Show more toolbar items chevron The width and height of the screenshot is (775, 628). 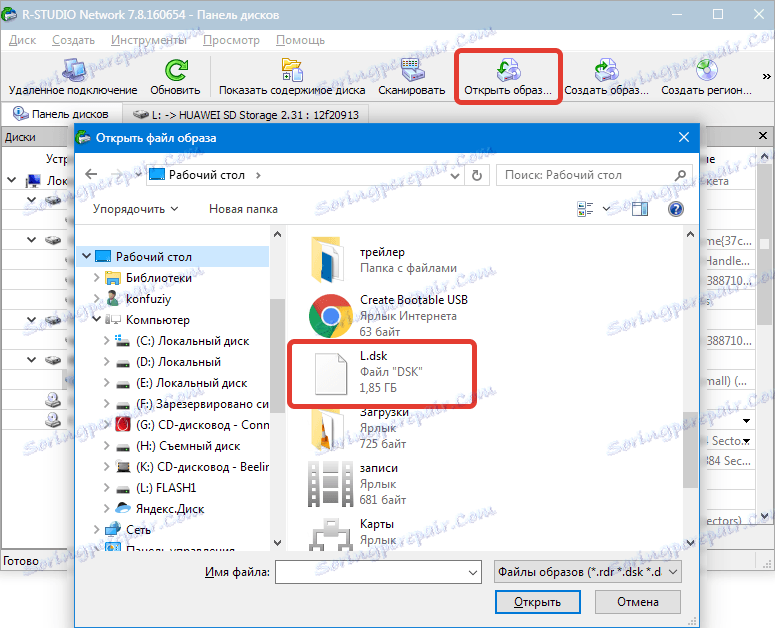(x=766, y=76)
